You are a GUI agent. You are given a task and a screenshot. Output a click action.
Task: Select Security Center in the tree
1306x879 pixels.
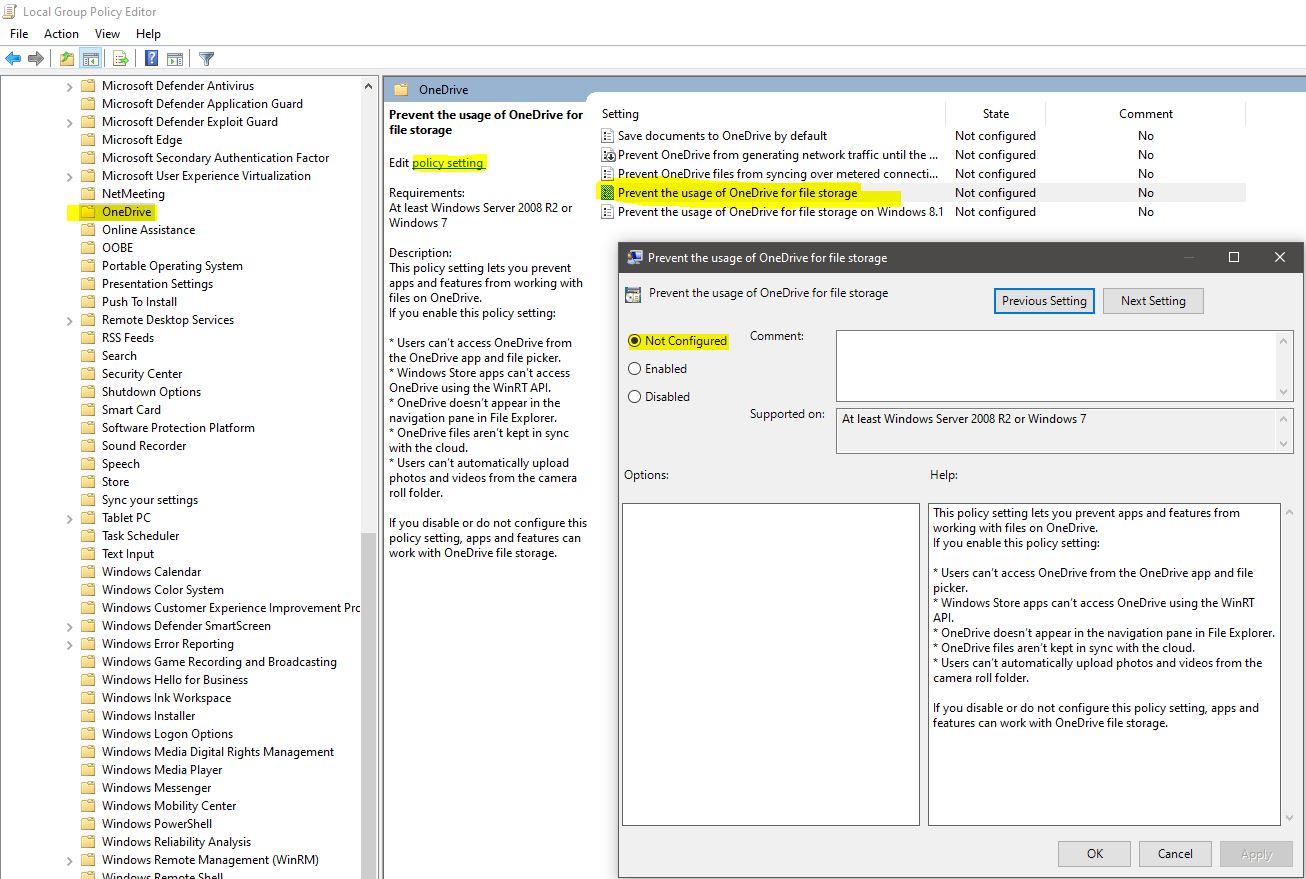(142, 374)
